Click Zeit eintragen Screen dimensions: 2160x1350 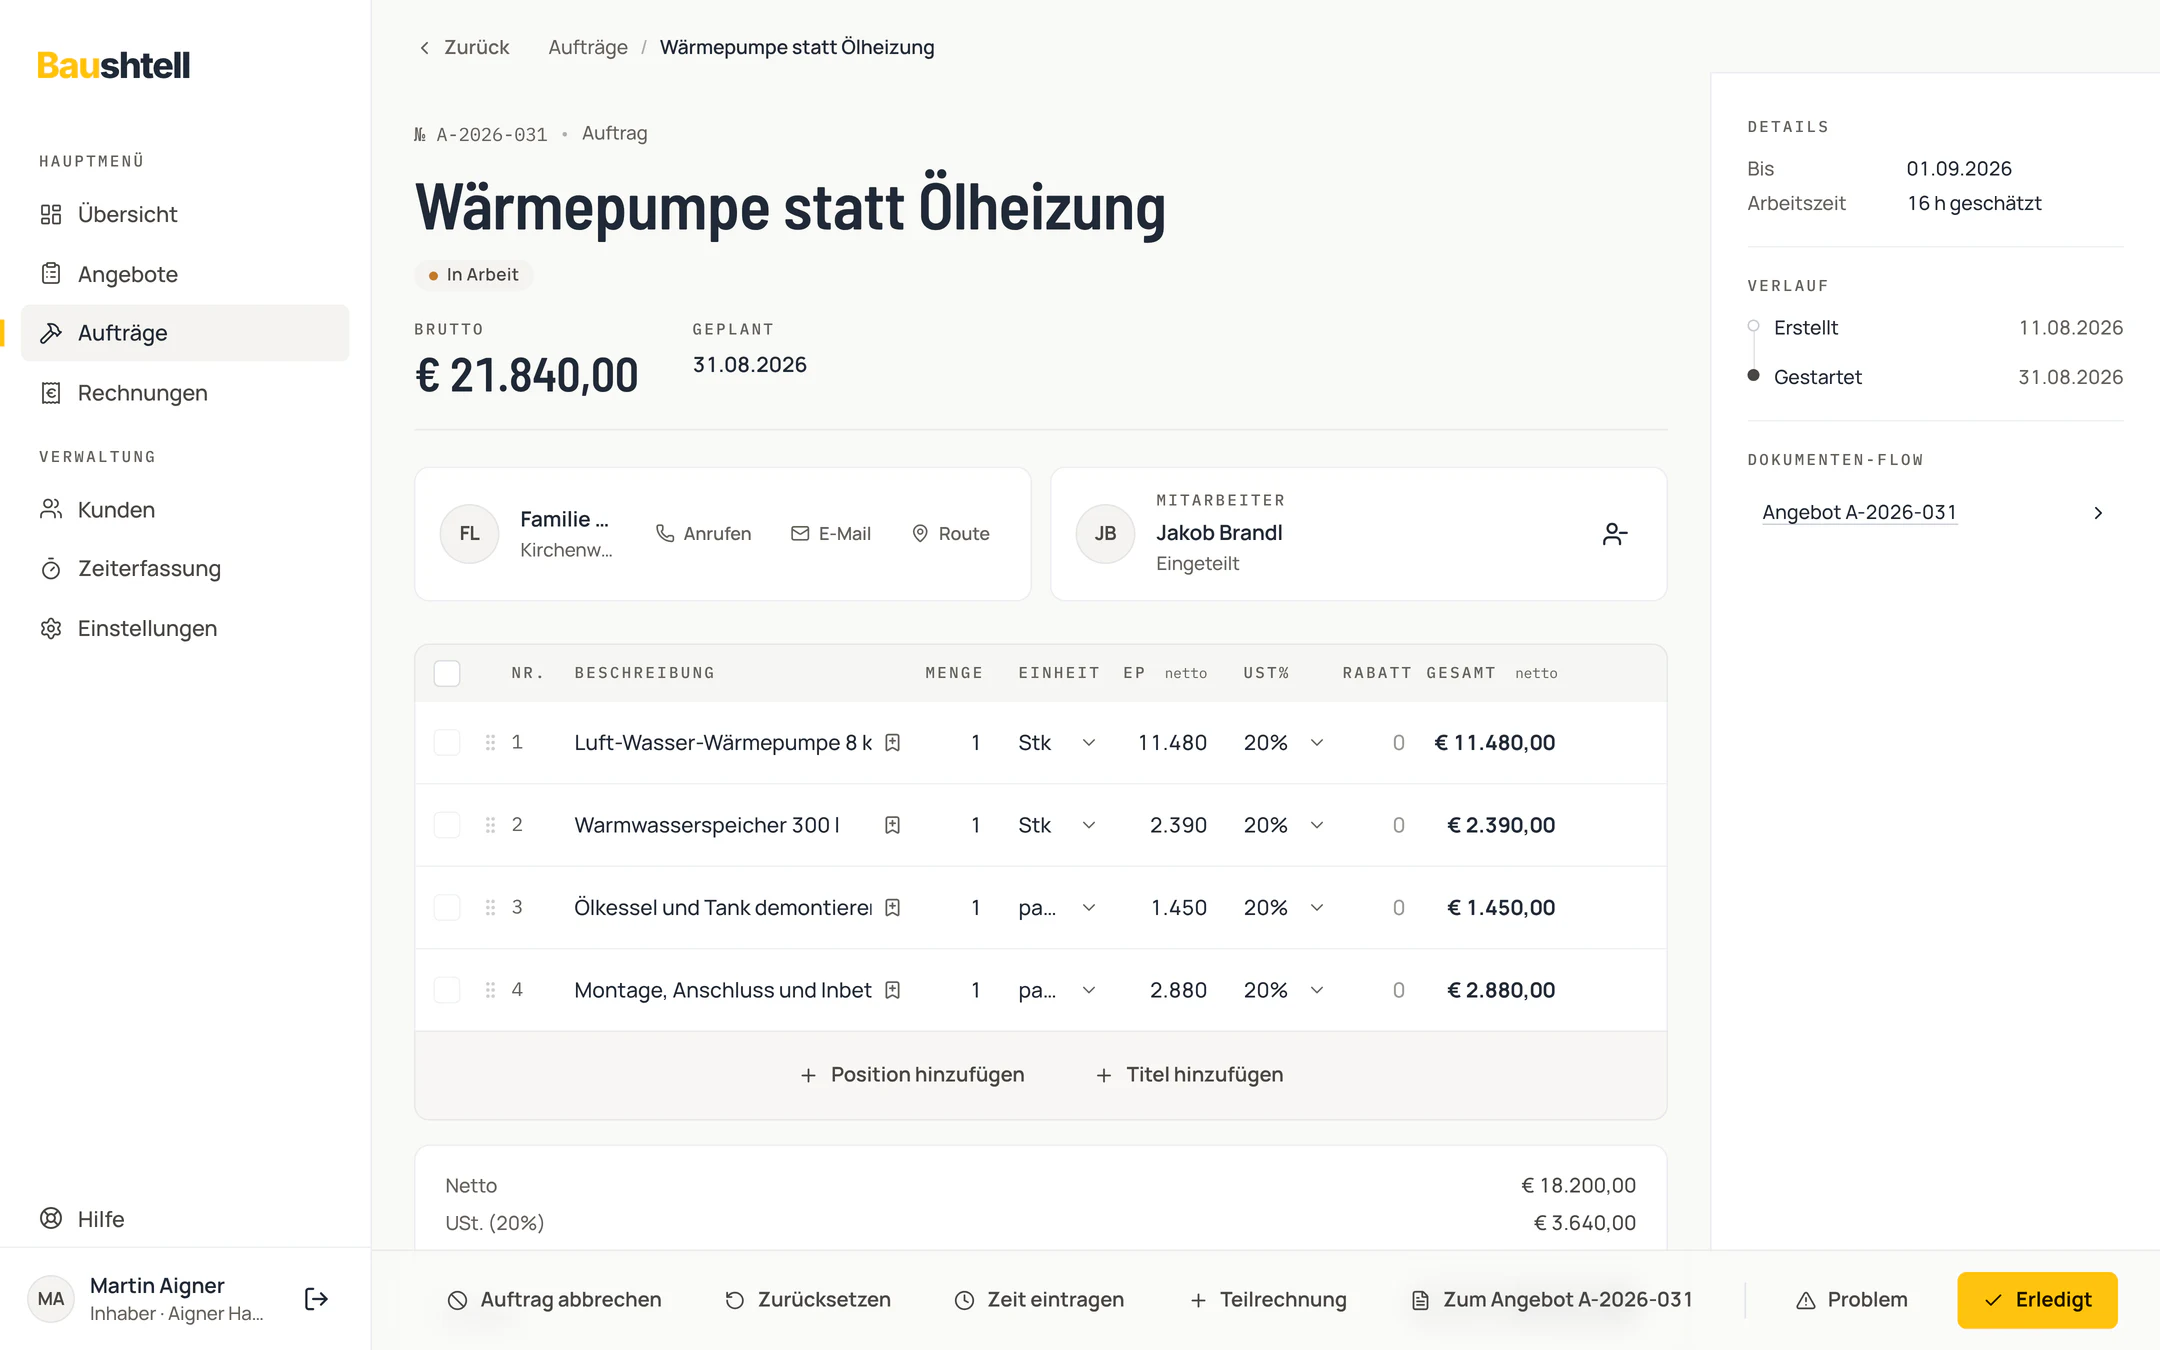(1040, 1300)
